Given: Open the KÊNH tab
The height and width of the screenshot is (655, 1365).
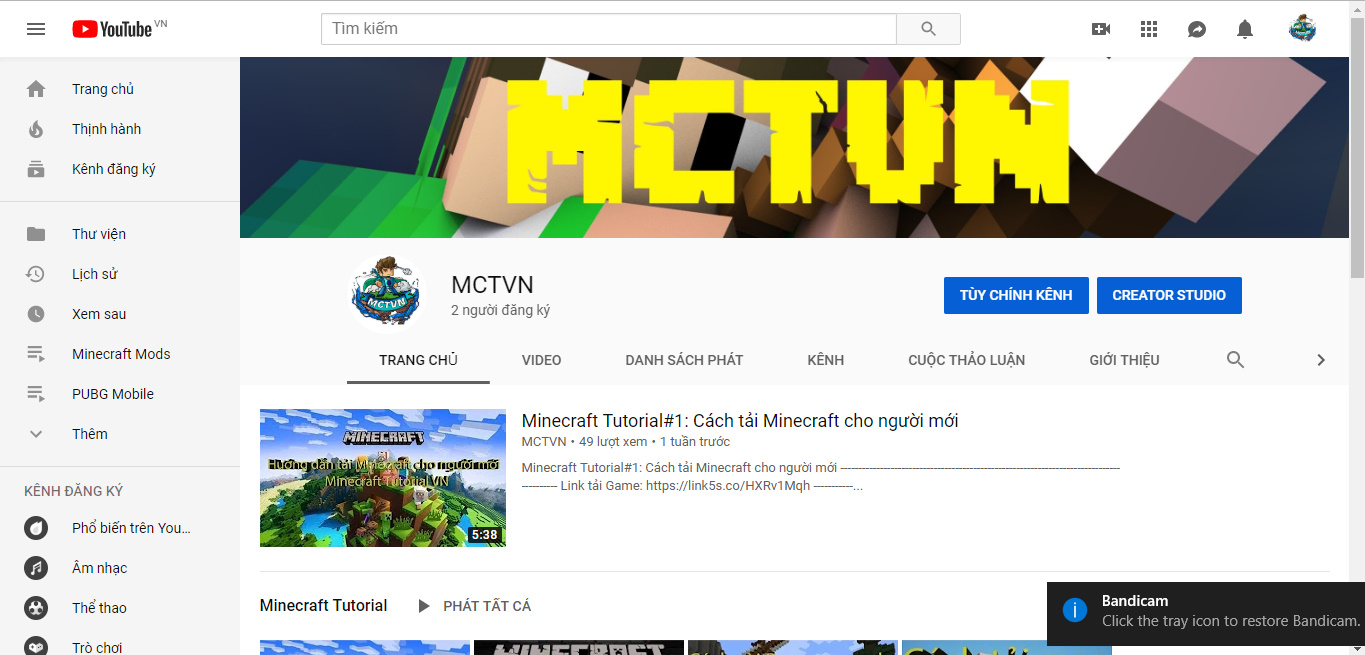Looking at the screenshot, I should click(x=826, y=360).
